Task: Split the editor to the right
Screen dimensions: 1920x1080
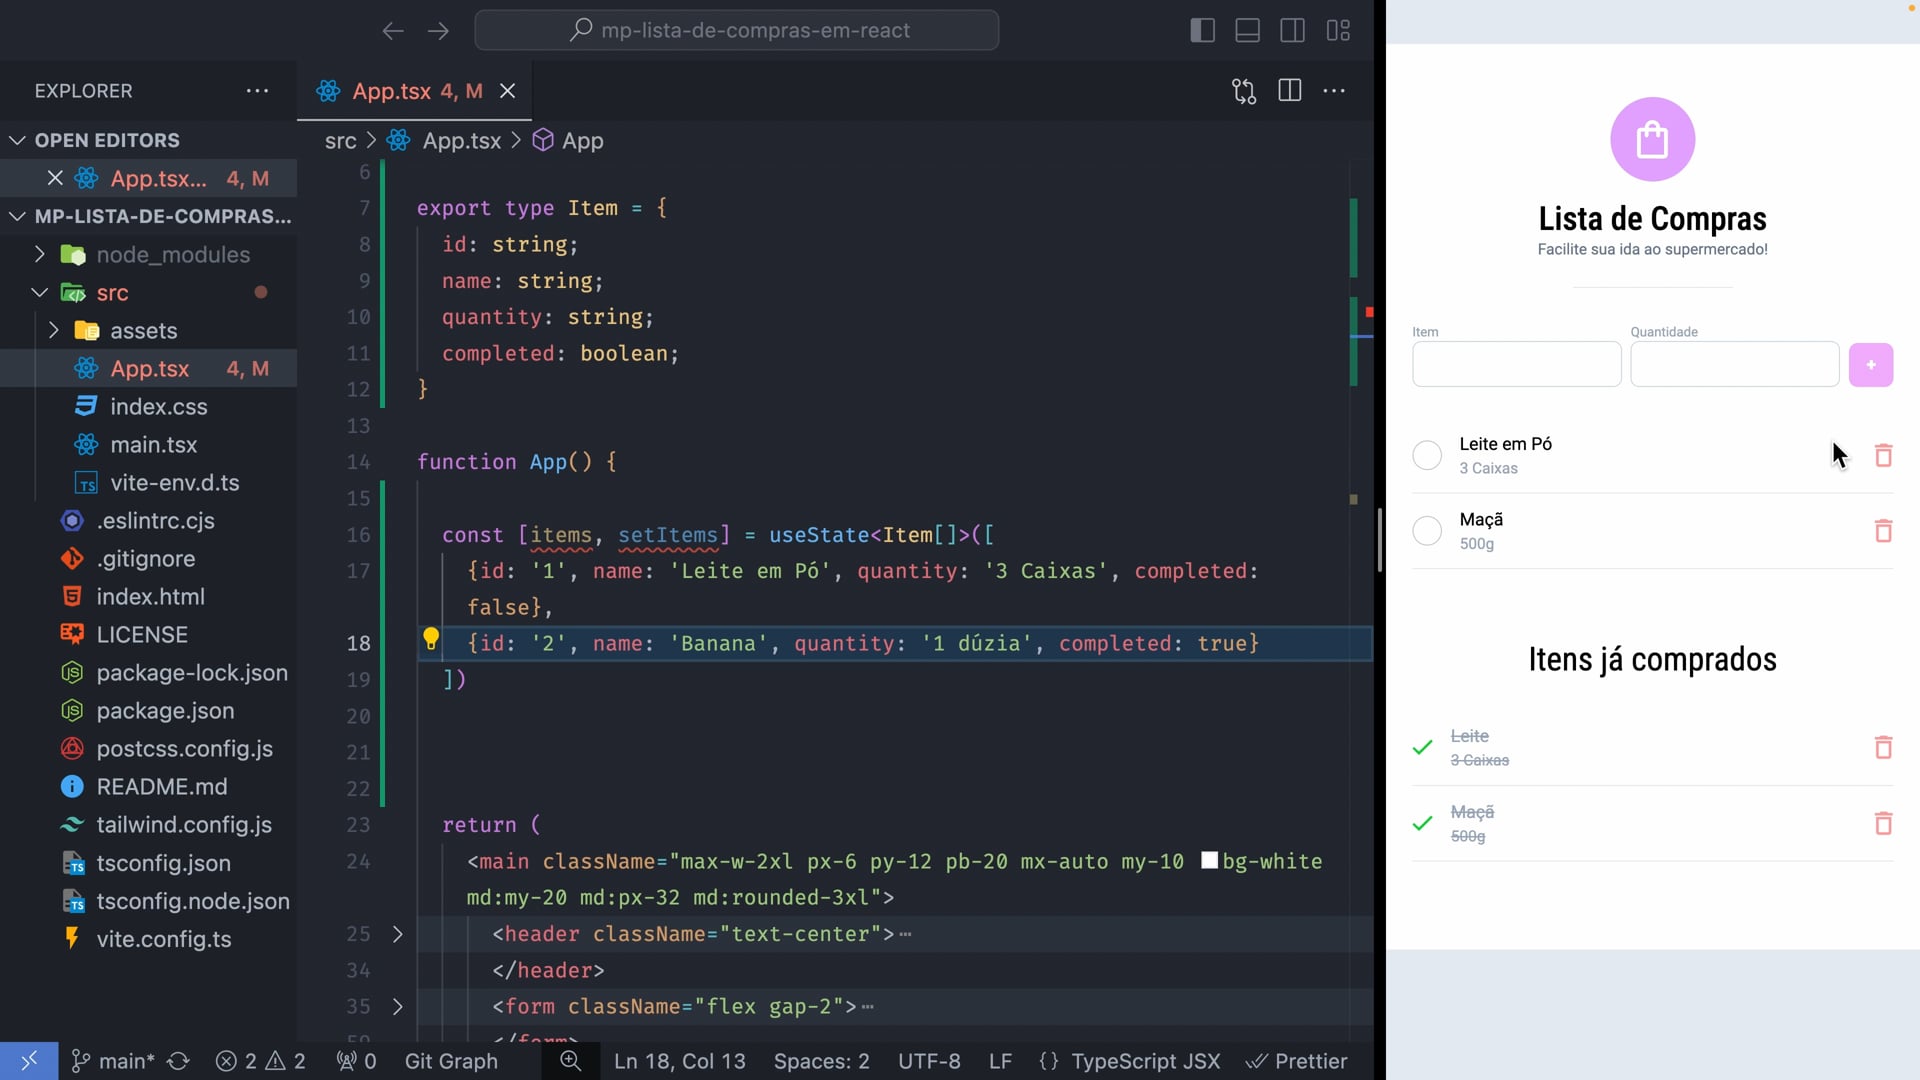Action: pos(1290,91)
